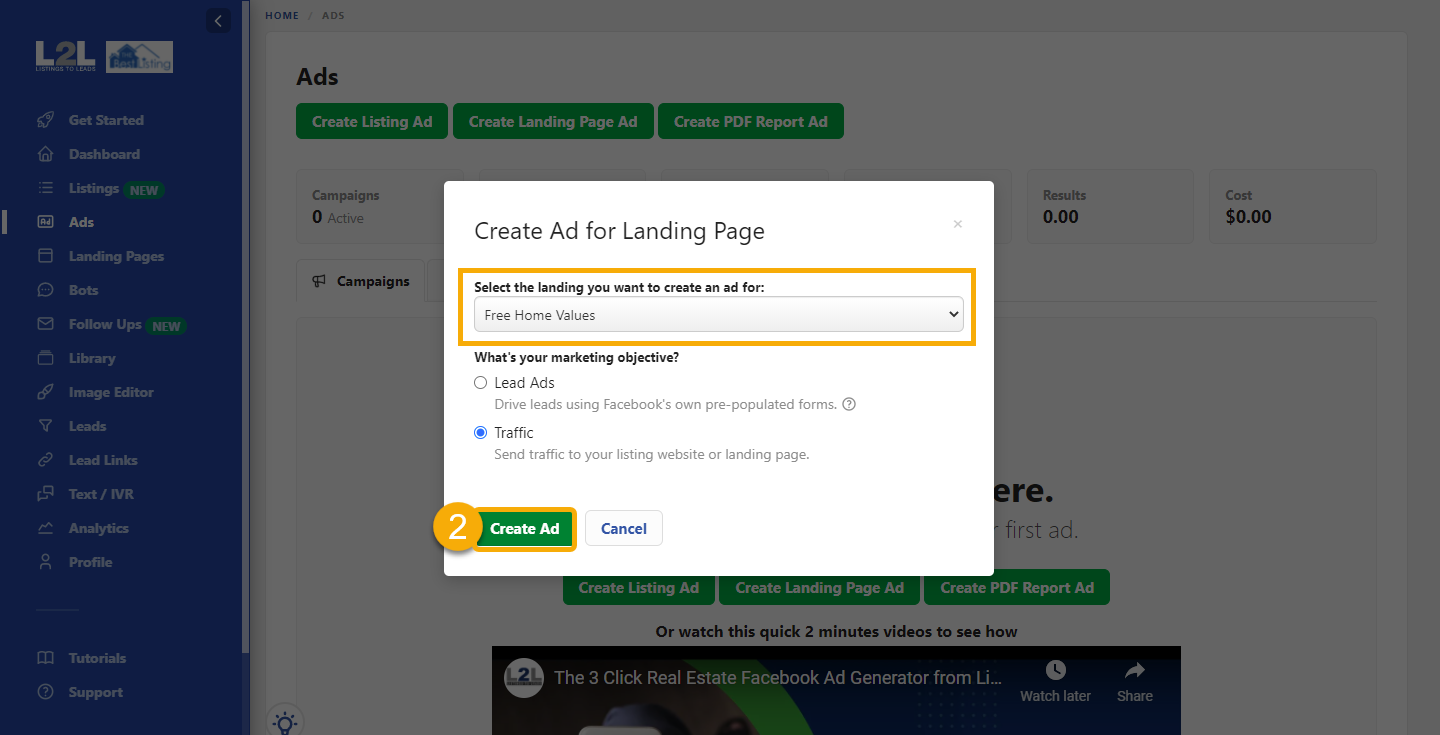The height and width of the screenshot is (735, 1440).
Task: Click the HOME breadcrumb link
Action: 281,15
